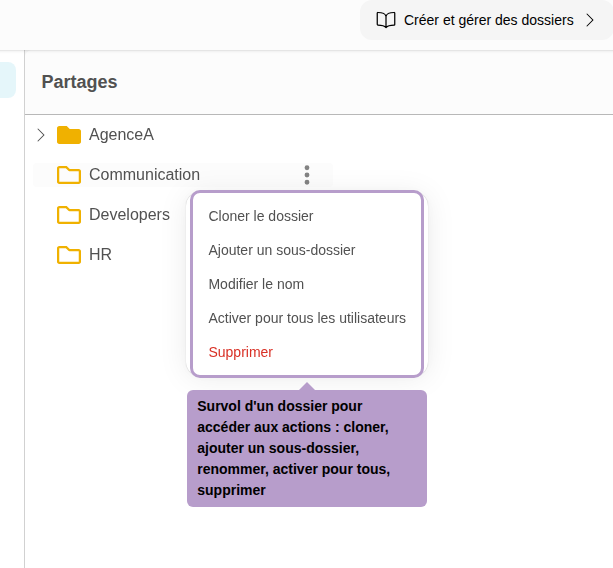This screenshot has width=613, height=568.
Task: Click the Developers folder icon
Action: tap(69, 215)
